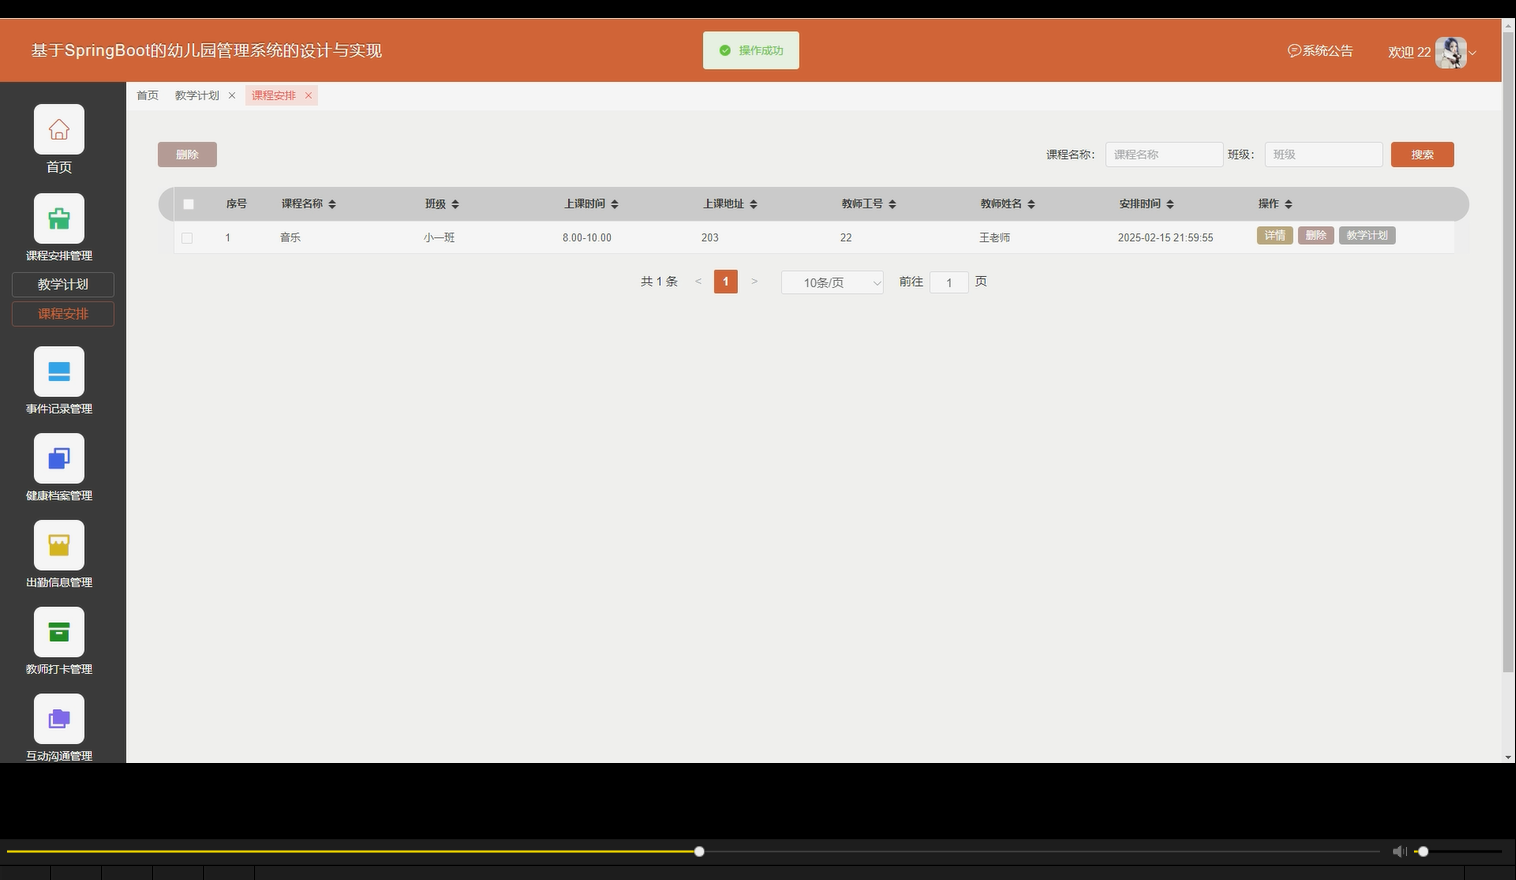1516x880 pixels.
Task: Switch to the 教学计划 tab
Action: point(197,96)
